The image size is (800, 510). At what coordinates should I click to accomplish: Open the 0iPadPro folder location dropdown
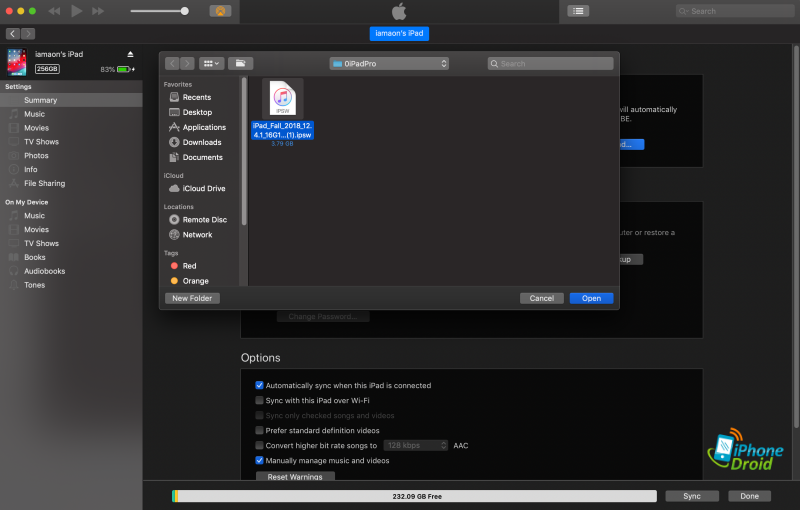[x=390, y=63]
